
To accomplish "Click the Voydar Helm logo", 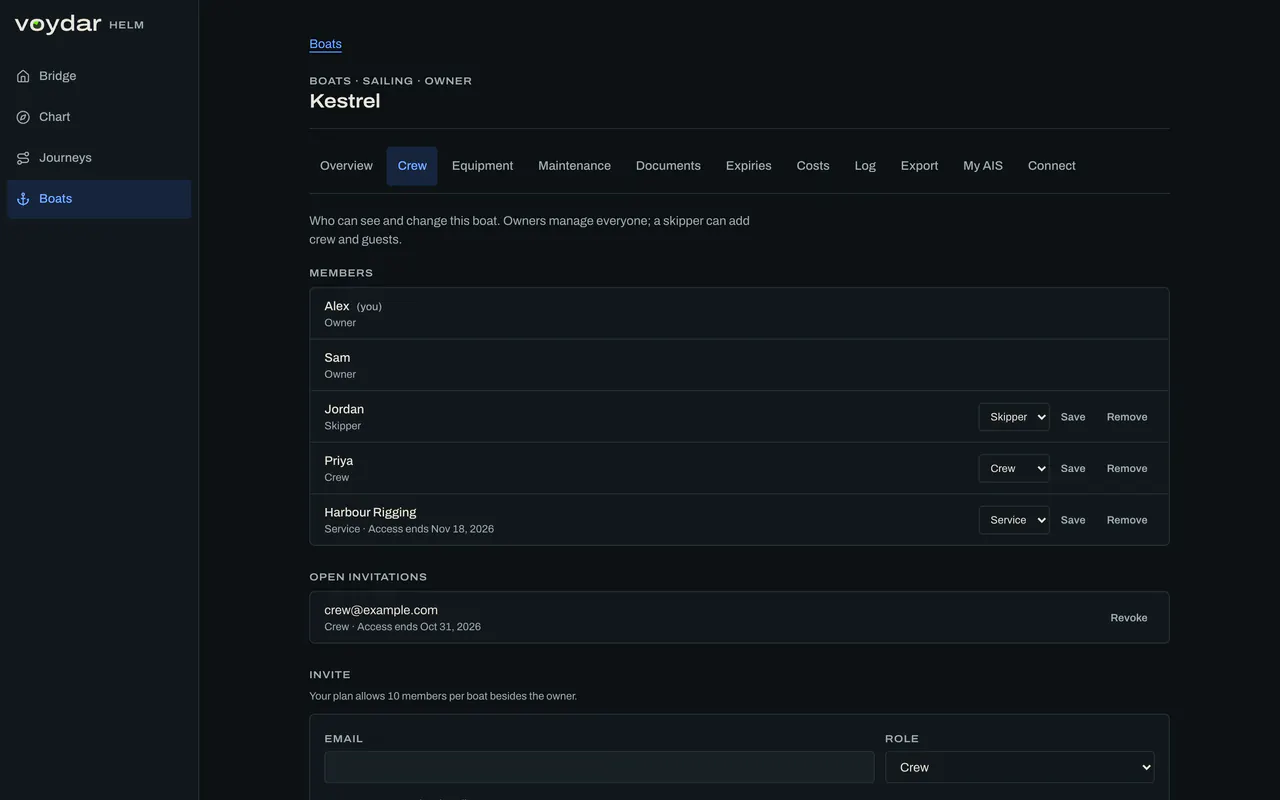I will pos(79,24).
